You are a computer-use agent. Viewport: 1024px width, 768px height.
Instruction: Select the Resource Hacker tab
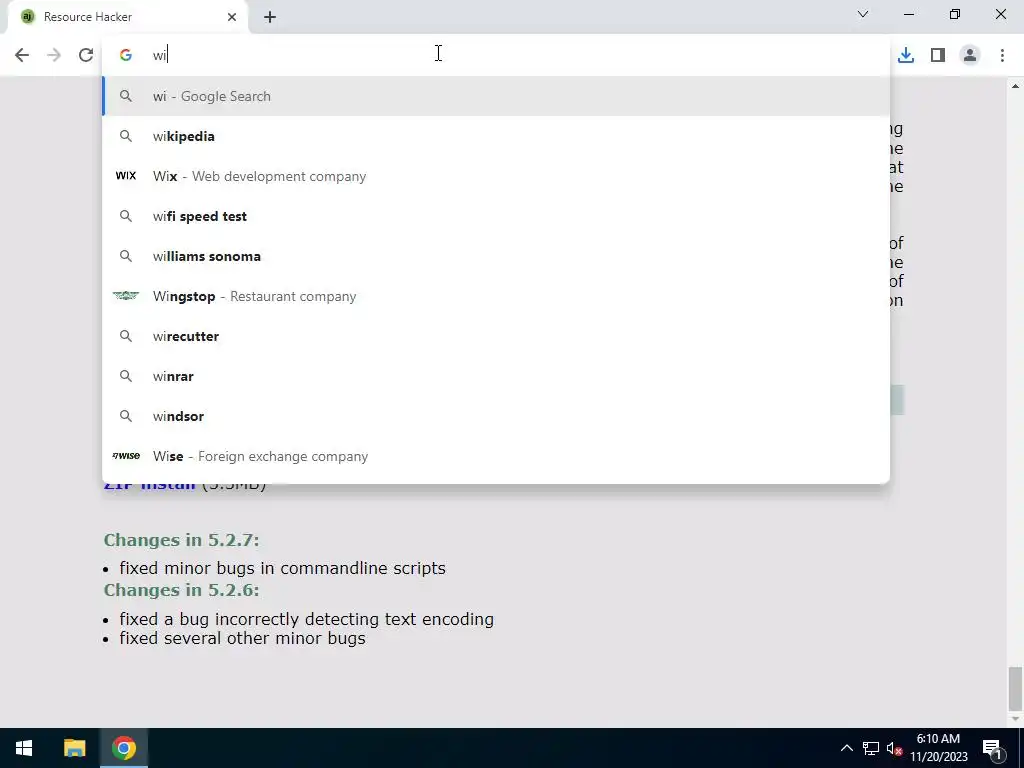click(x=127, y=17)
